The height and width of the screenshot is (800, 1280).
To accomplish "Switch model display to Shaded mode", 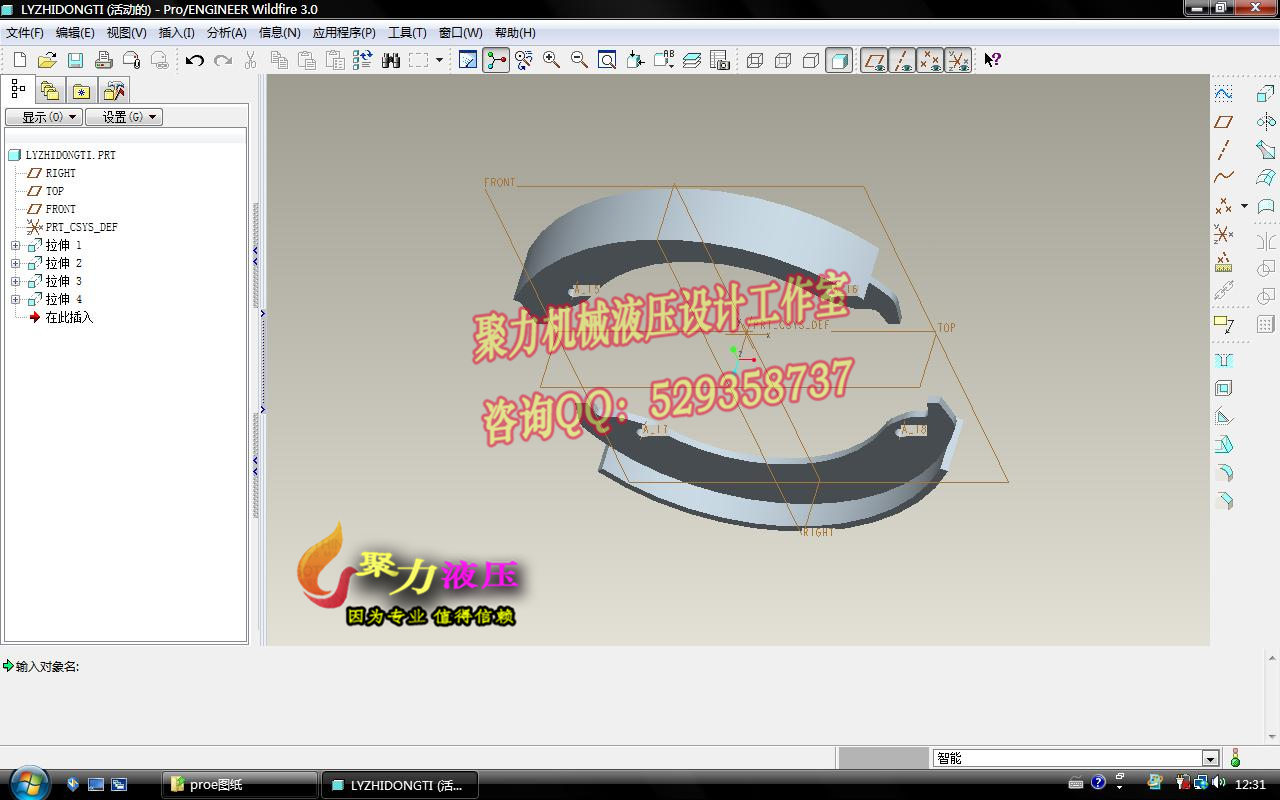I will point(839,60).
